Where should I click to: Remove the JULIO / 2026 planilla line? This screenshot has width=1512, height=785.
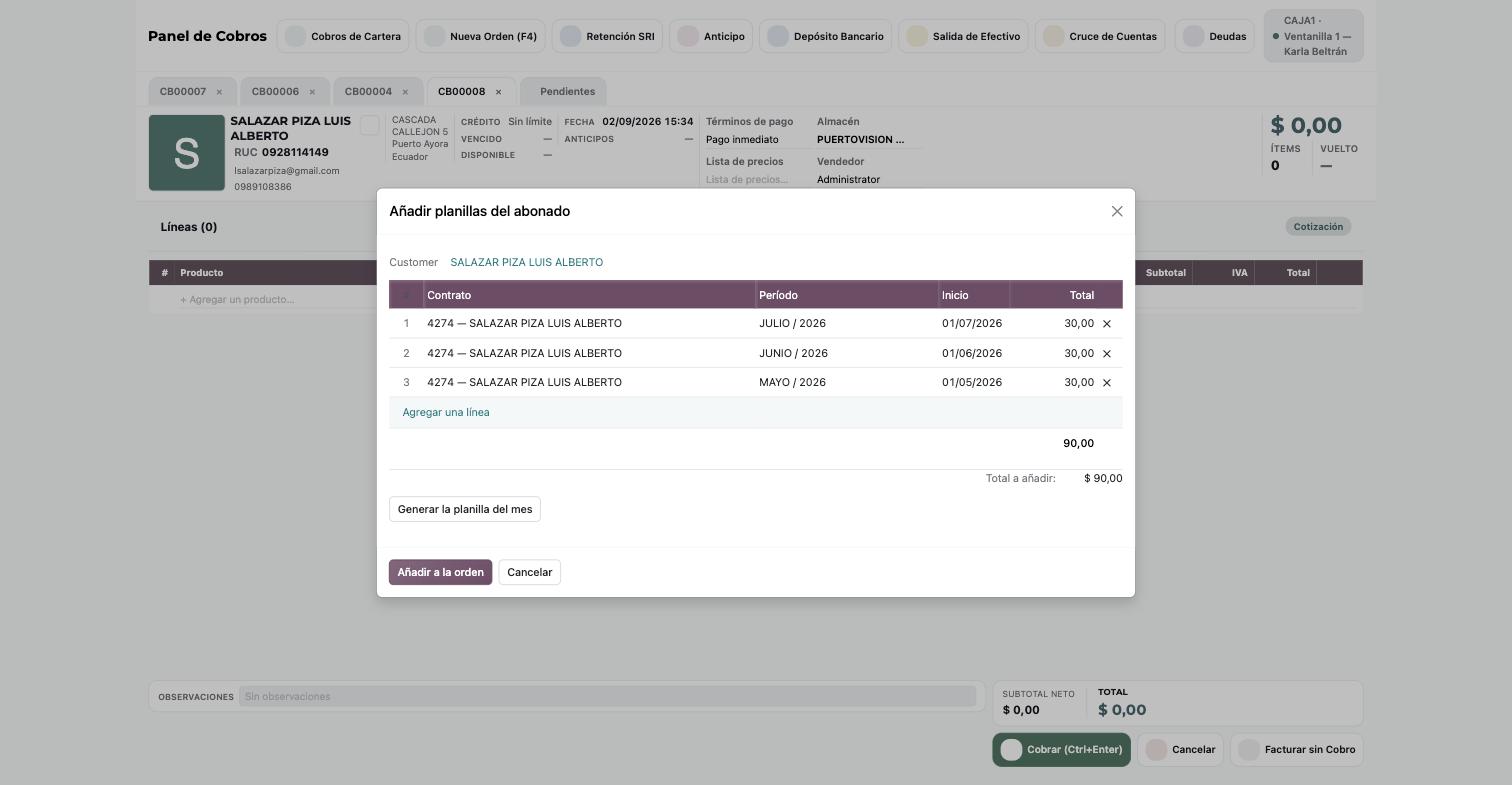pos(1106,324)
